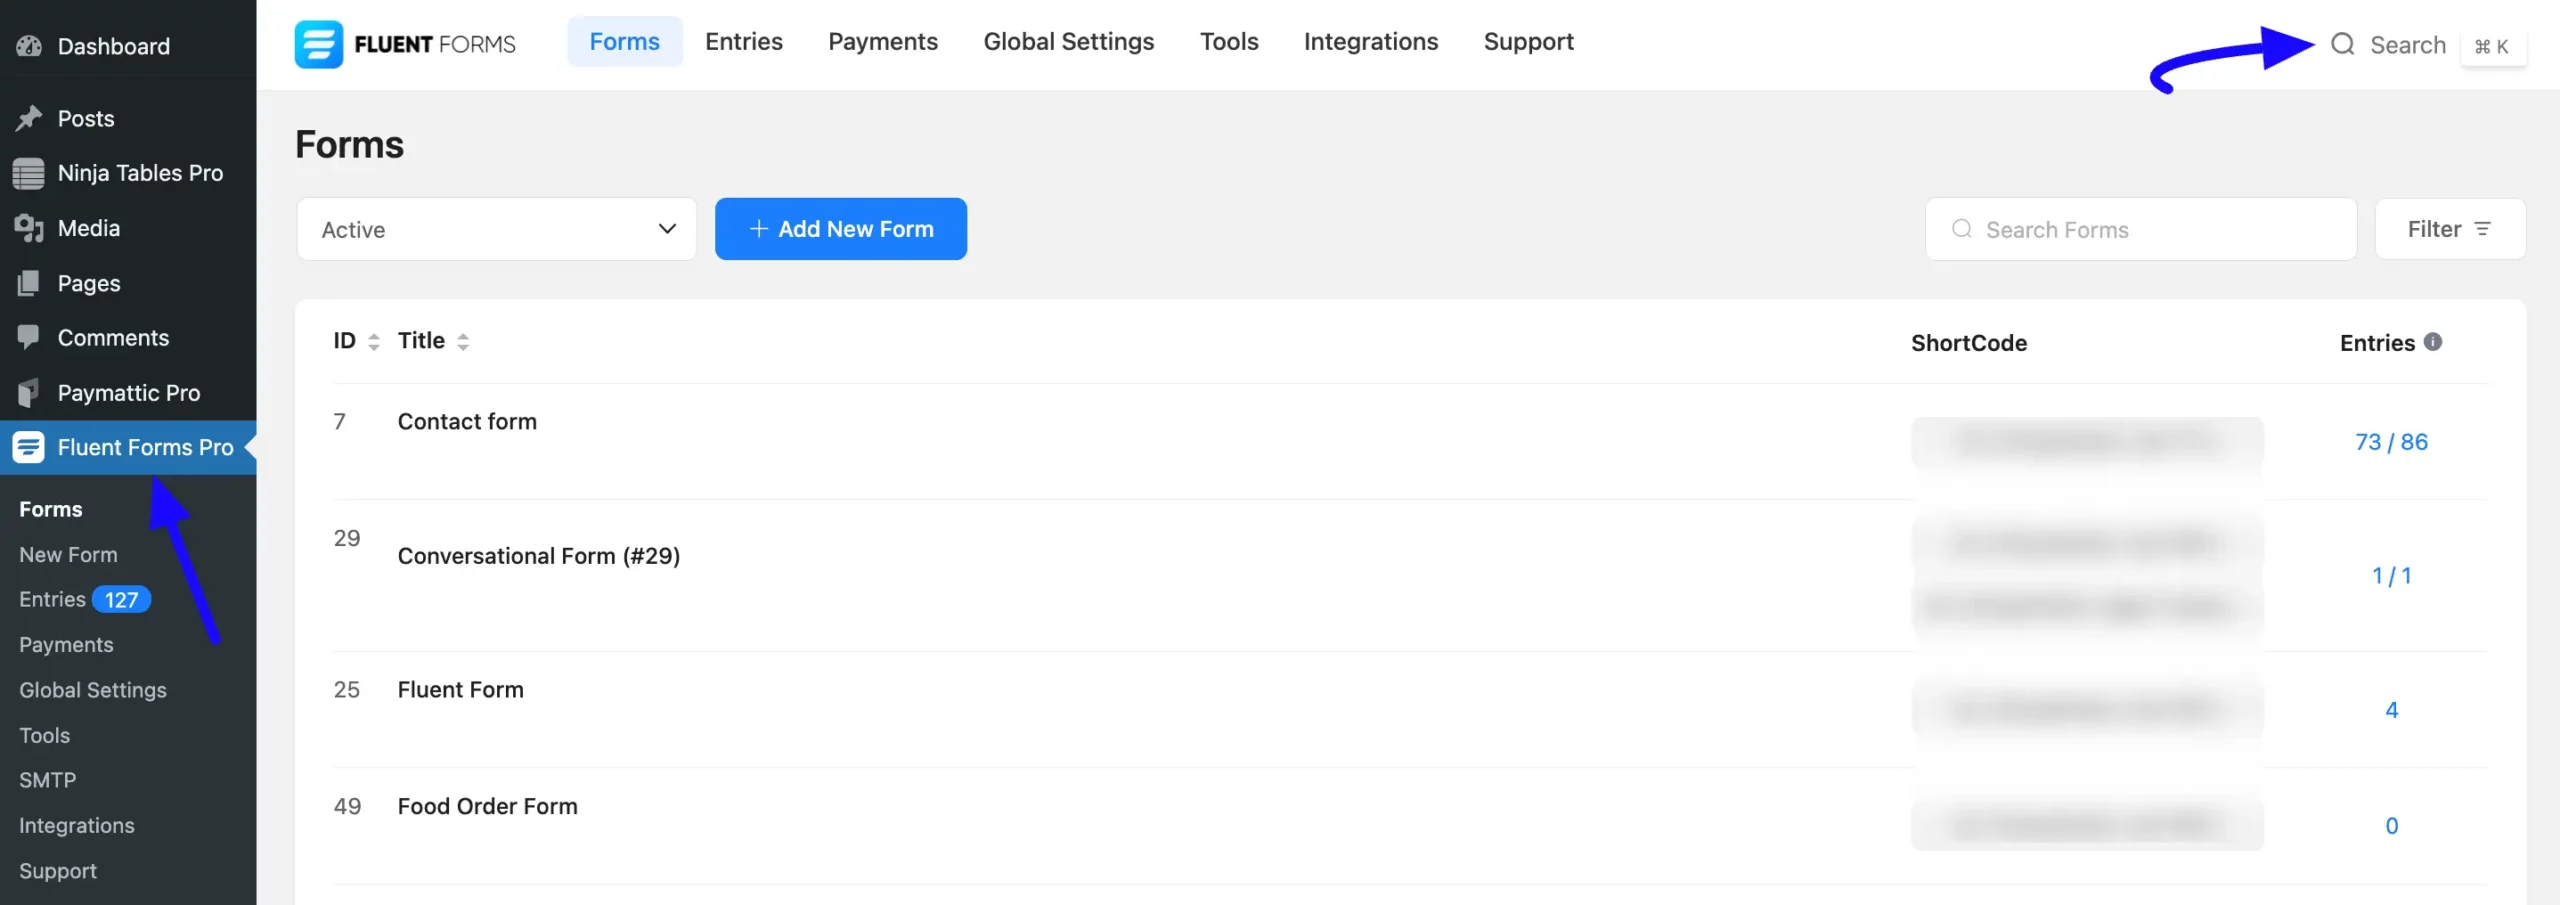The width and height of the screenshot is (2560, 905).
Task: Go to Global Settings in top navigation
Action: (1068, 42)
